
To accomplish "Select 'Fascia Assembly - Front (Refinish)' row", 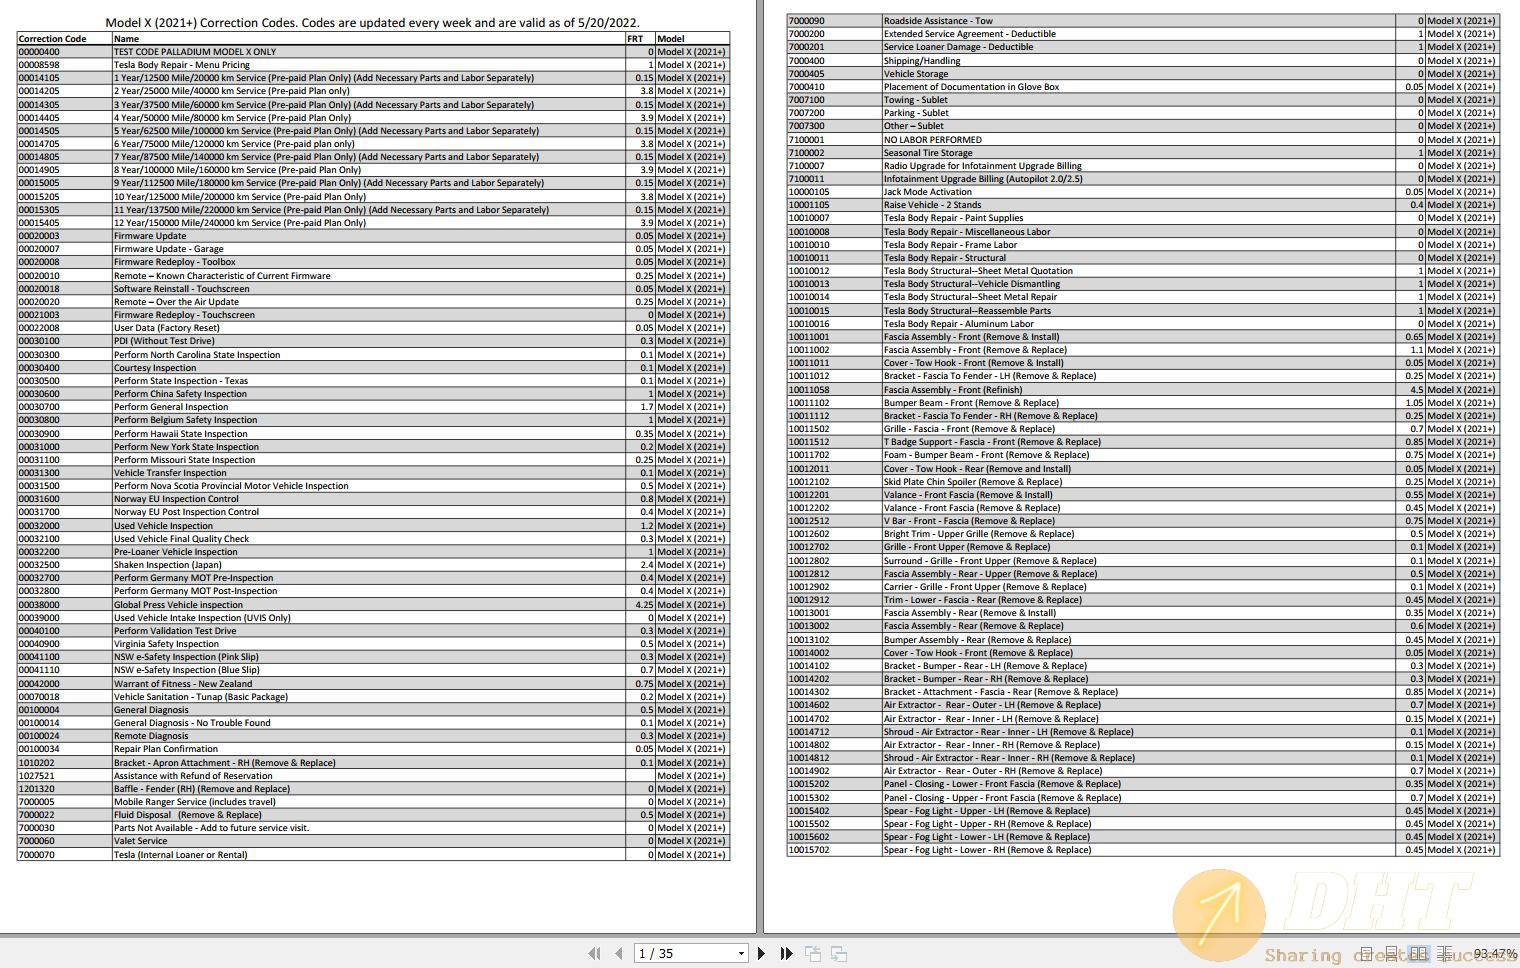I will (x=1143, y=389).
